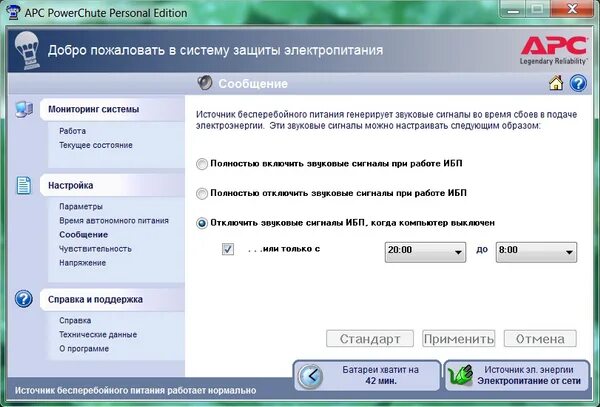
Task: Open the 20:00 start time dropdown
Action: pos(425,252)
